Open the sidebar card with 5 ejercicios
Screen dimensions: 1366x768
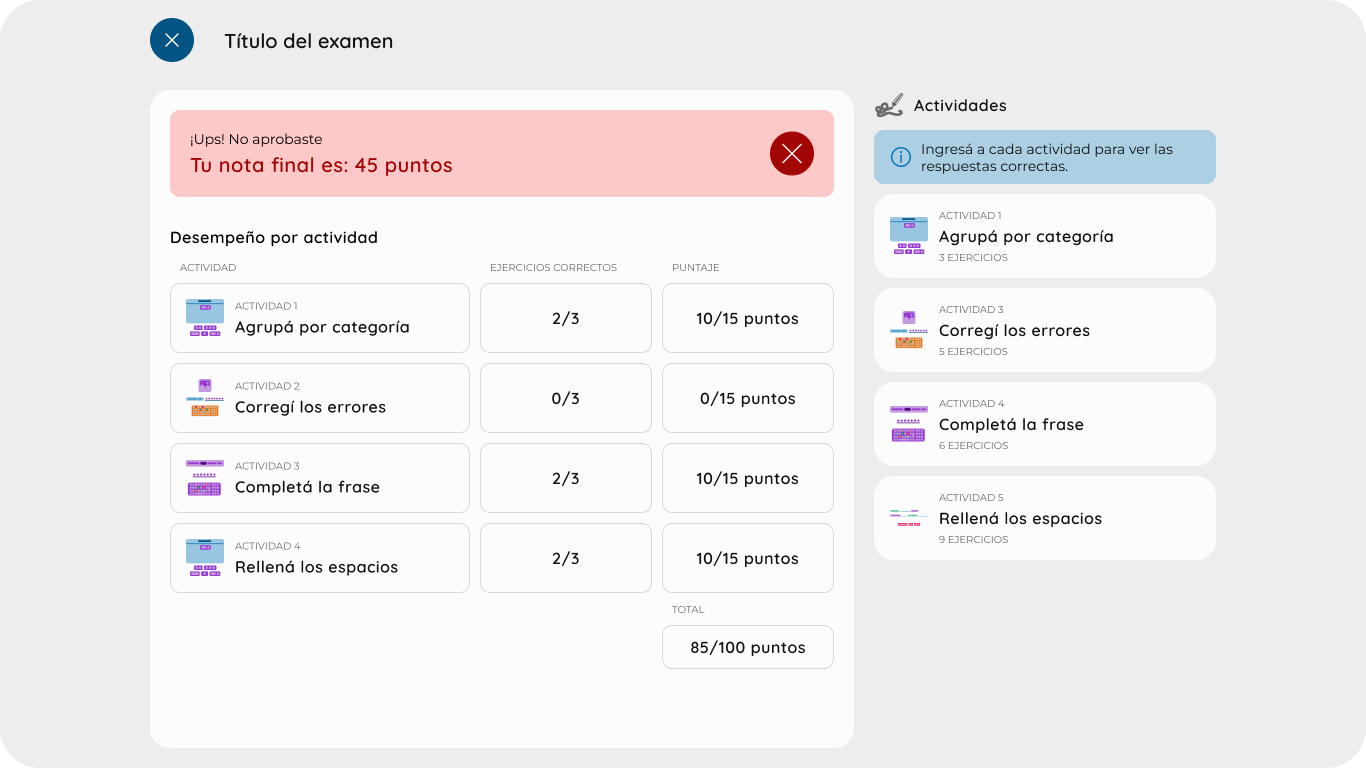coord(1045,330)
